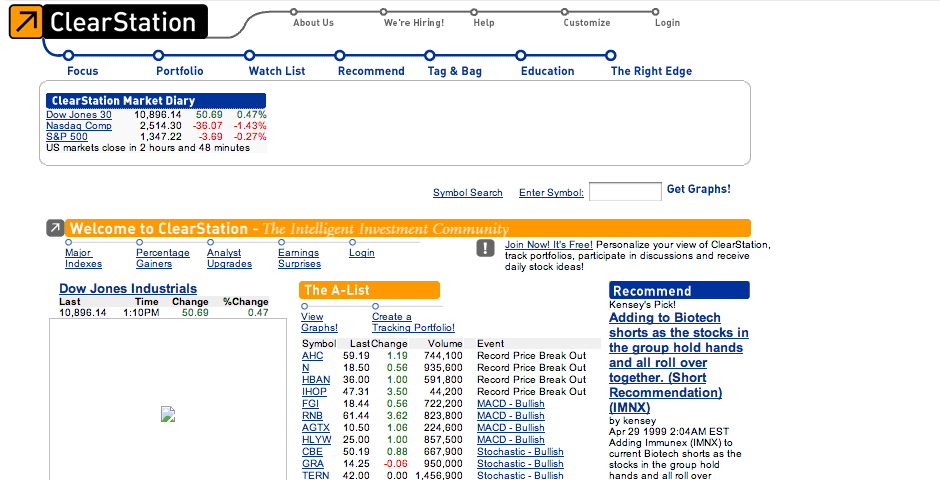Open the IHOP symbol link
Image resolution: width=940 pixels, height=480 pixels.
(314, 392)
